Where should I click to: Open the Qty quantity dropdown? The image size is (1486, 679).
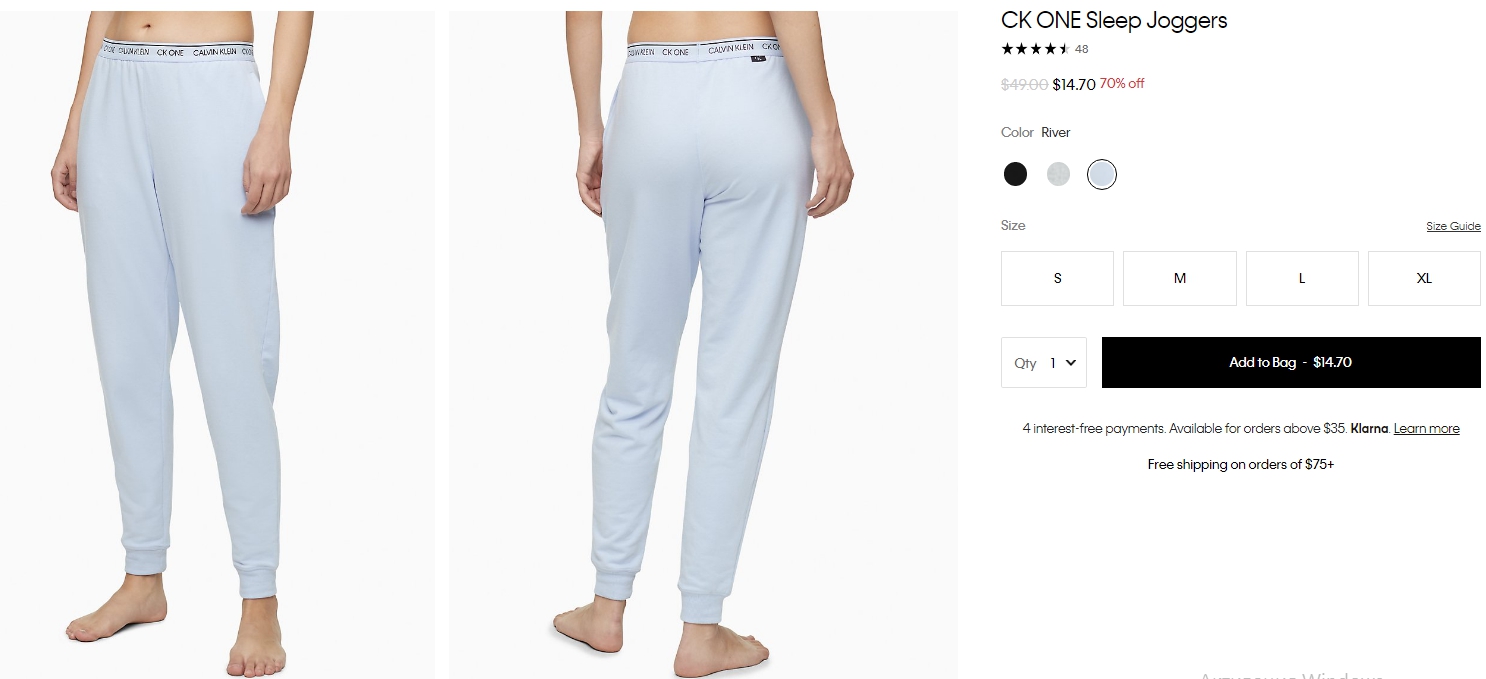[x=1044, y=362]
